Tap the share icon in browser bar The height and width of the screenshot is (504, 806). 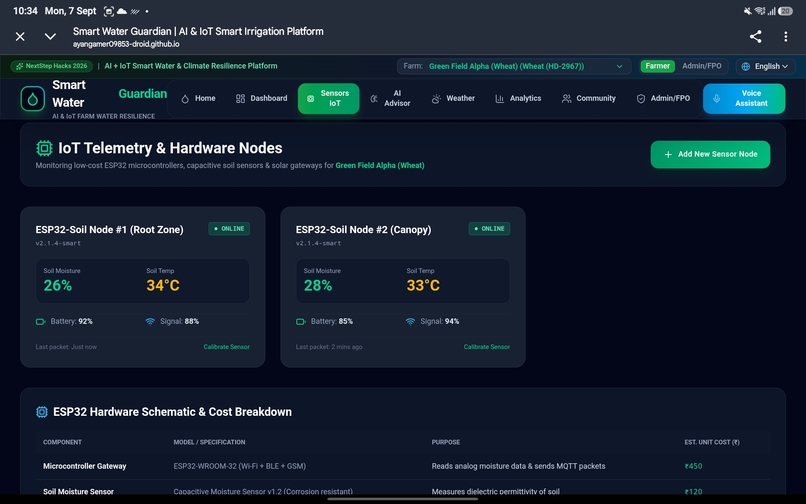755,37
